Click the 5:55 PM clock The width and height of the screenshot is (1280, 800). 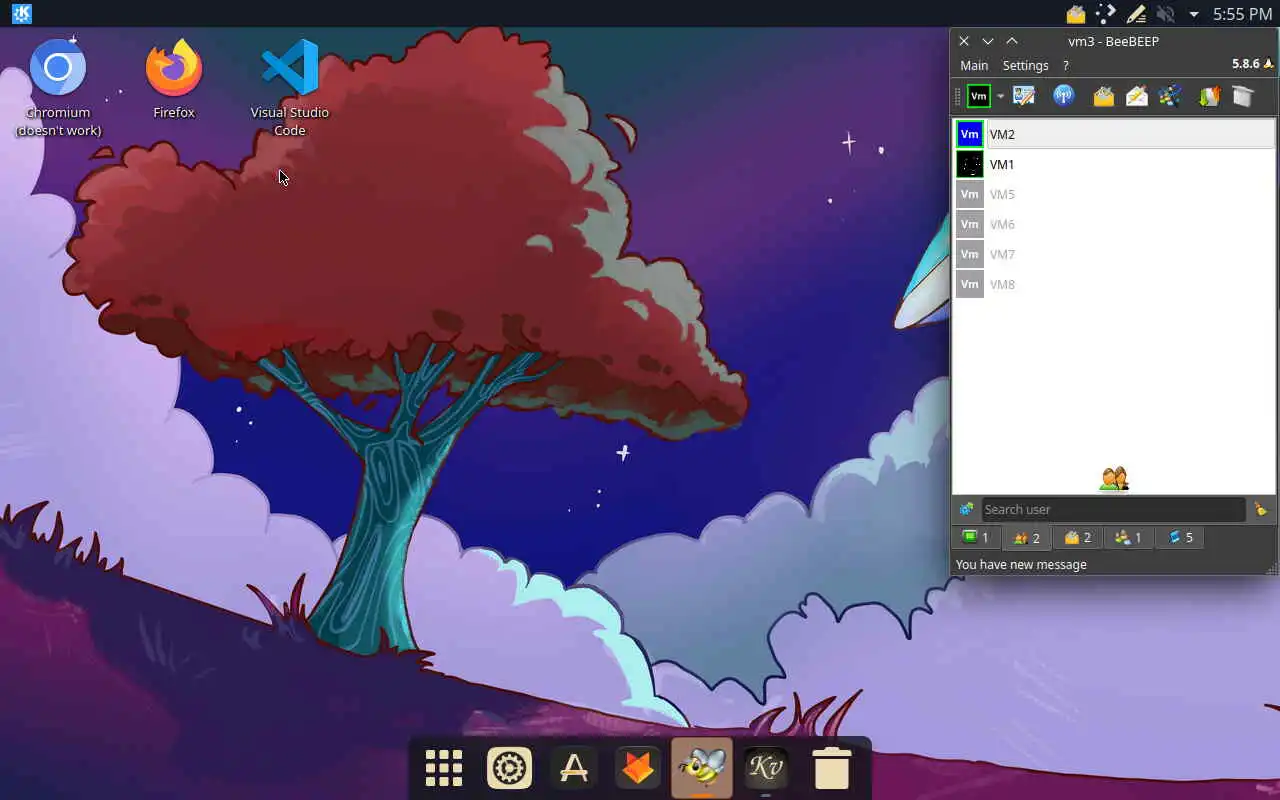pyautogui.click(x=1242, y=14)
